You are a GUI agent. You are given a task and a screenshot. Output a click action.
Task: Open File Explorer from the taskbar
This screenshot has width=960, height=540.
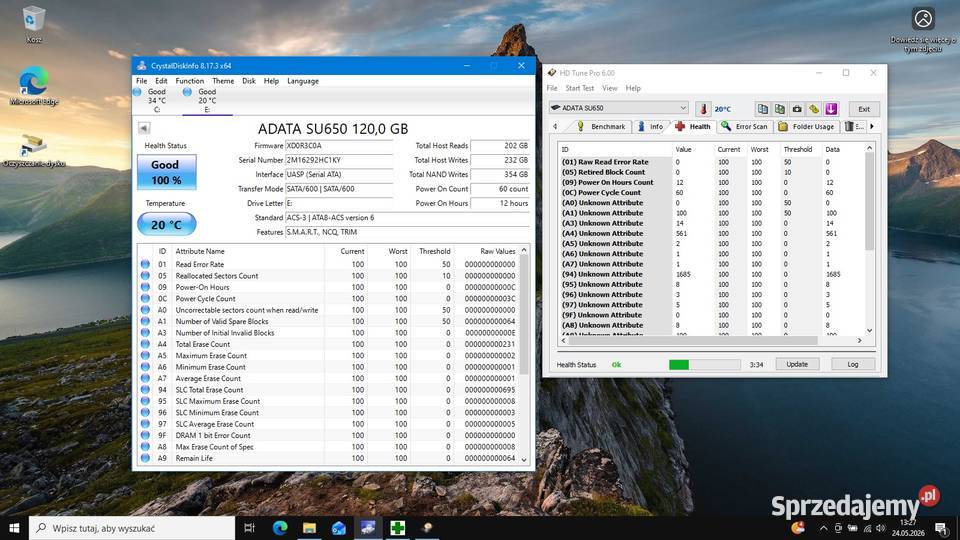309,528
